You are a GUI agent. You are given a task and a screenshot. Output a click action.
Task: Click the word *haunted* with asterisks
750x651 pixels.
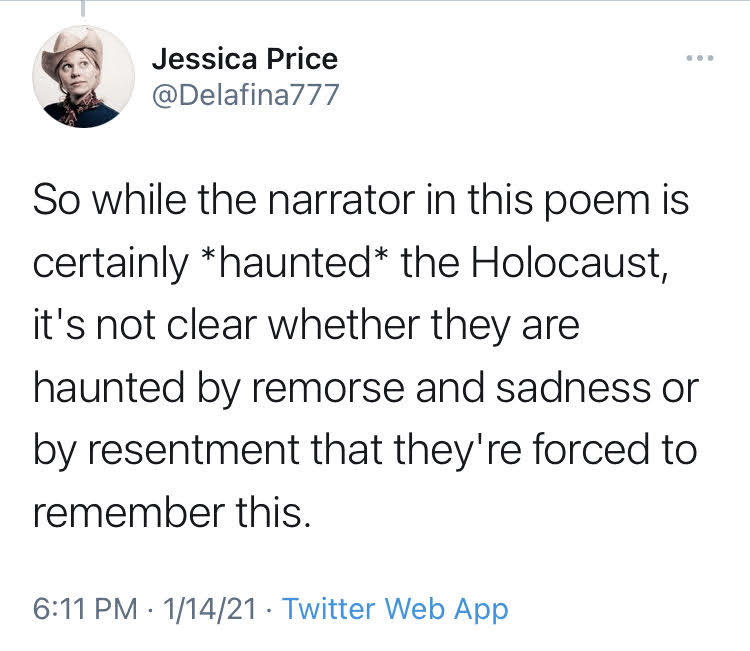[x=295, y=264]
